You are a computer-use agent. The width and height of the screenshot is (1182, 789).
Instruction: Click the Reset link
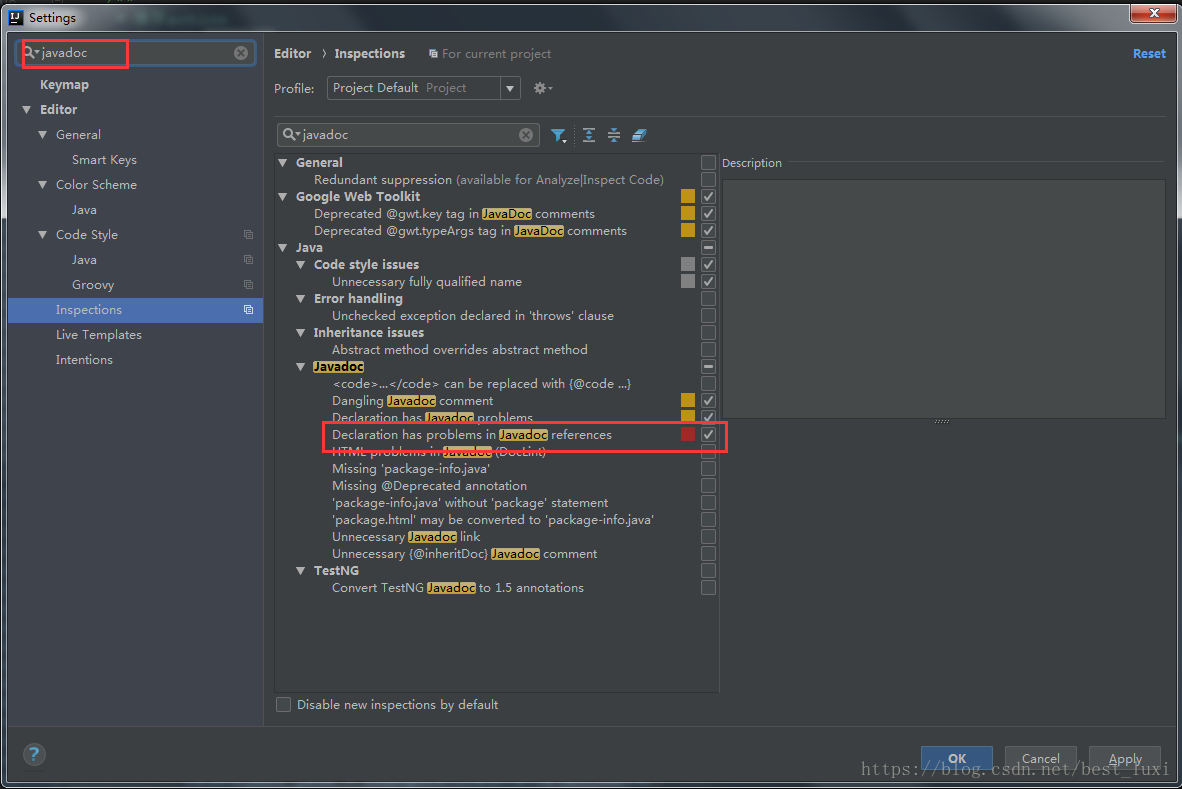pyautogui.click(x=1148, y=54)
